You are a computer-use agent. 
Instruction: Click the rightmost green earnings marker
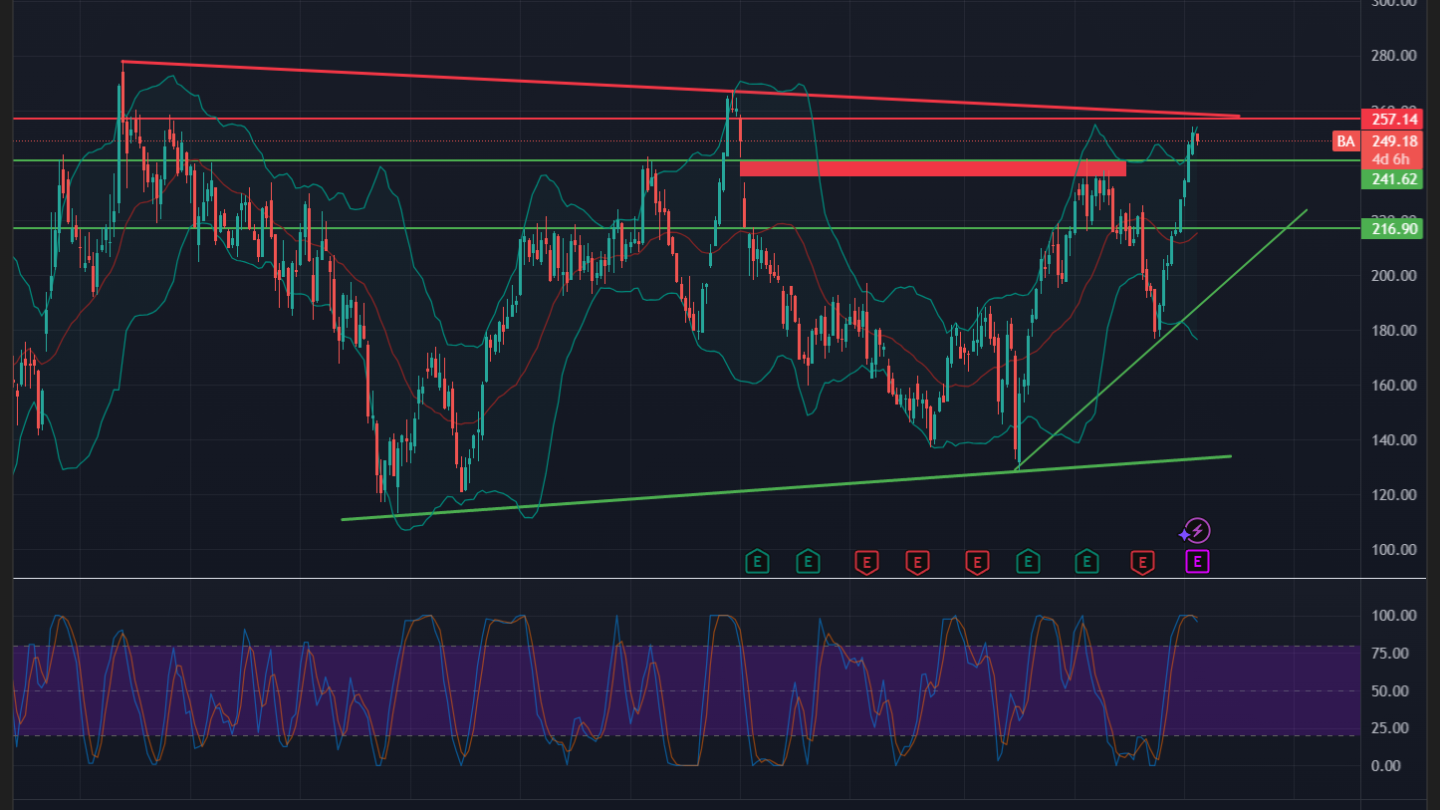pyautogui.click(x=1087, y=562)
